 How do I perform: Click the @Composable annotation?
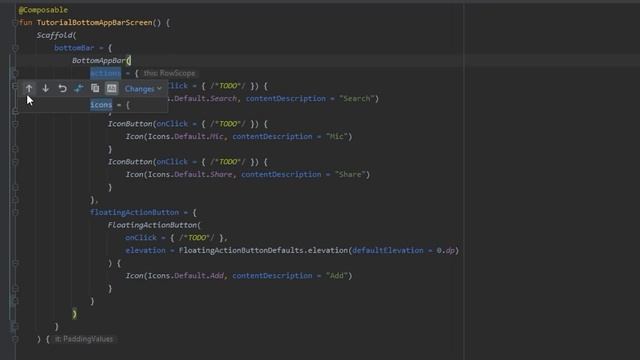[43, 10]
